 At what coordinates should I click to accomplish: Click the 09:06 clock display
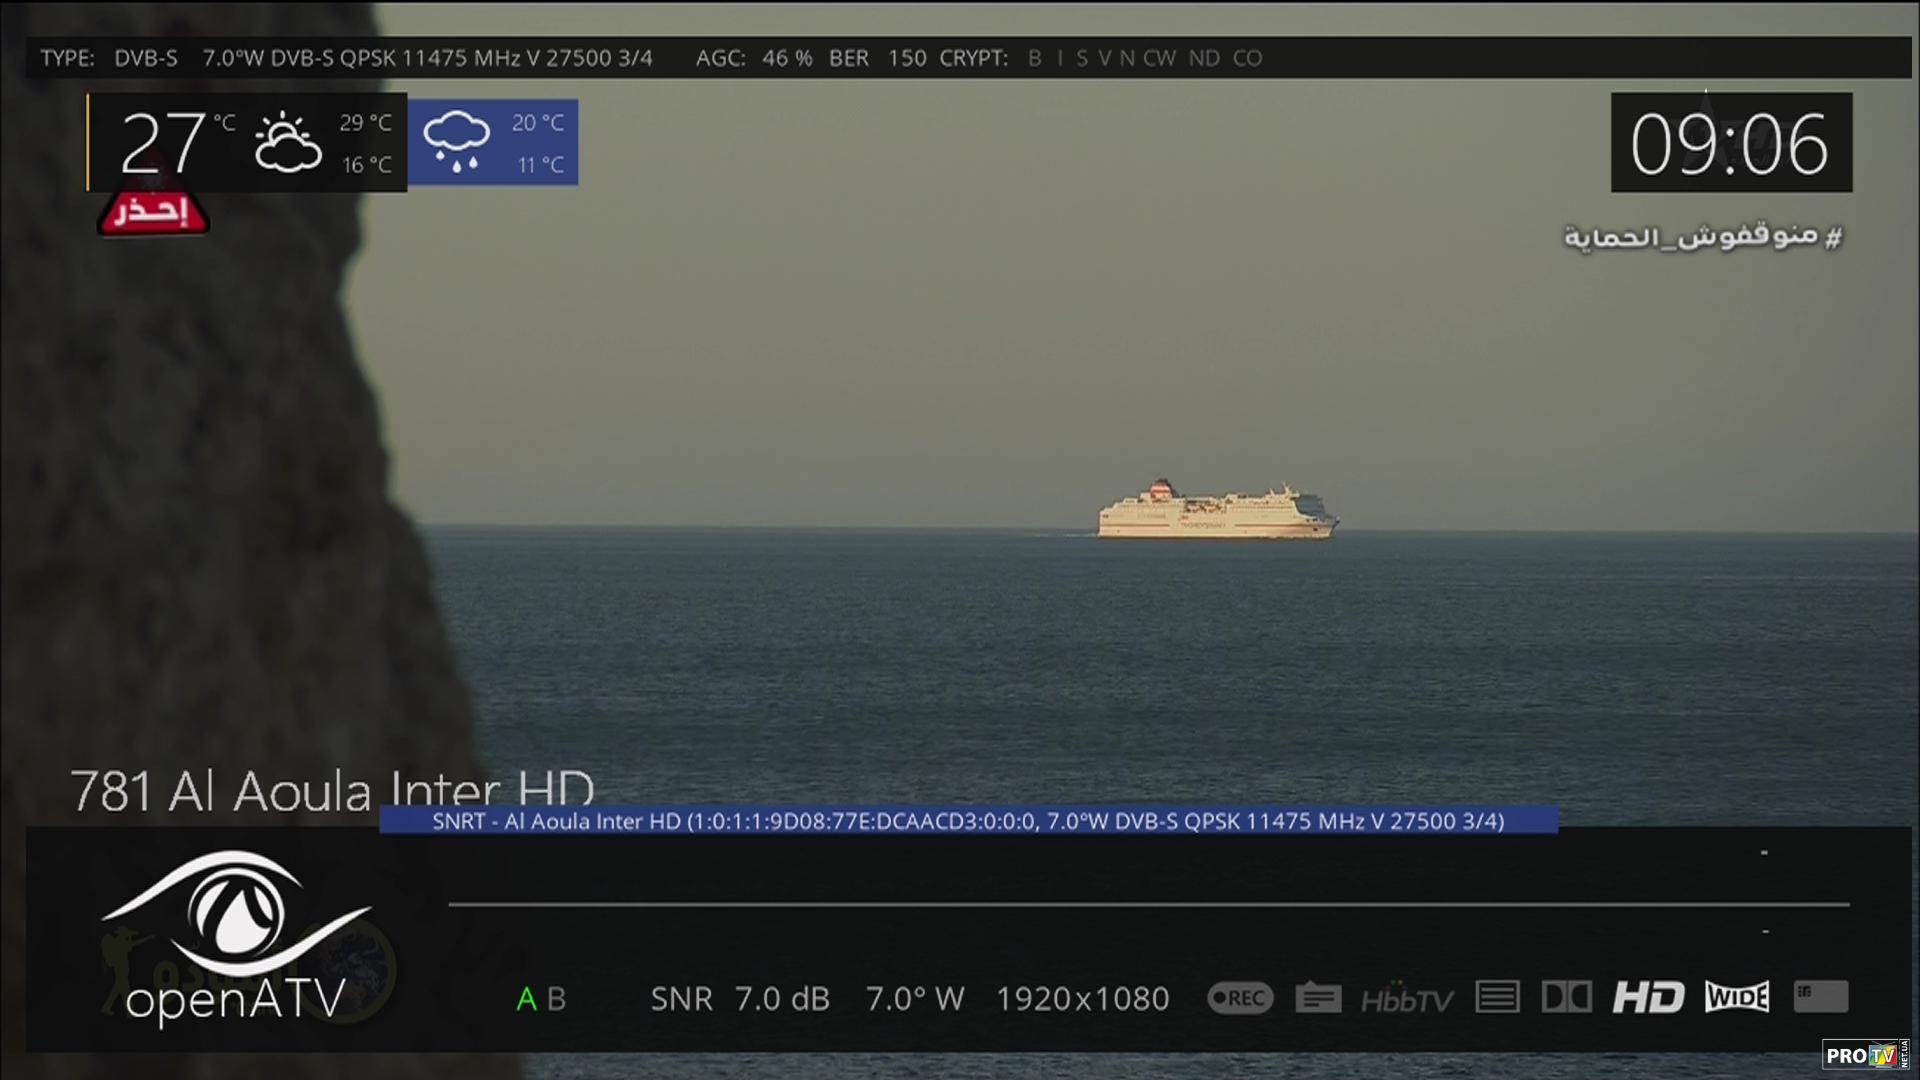click(1730, 143)
